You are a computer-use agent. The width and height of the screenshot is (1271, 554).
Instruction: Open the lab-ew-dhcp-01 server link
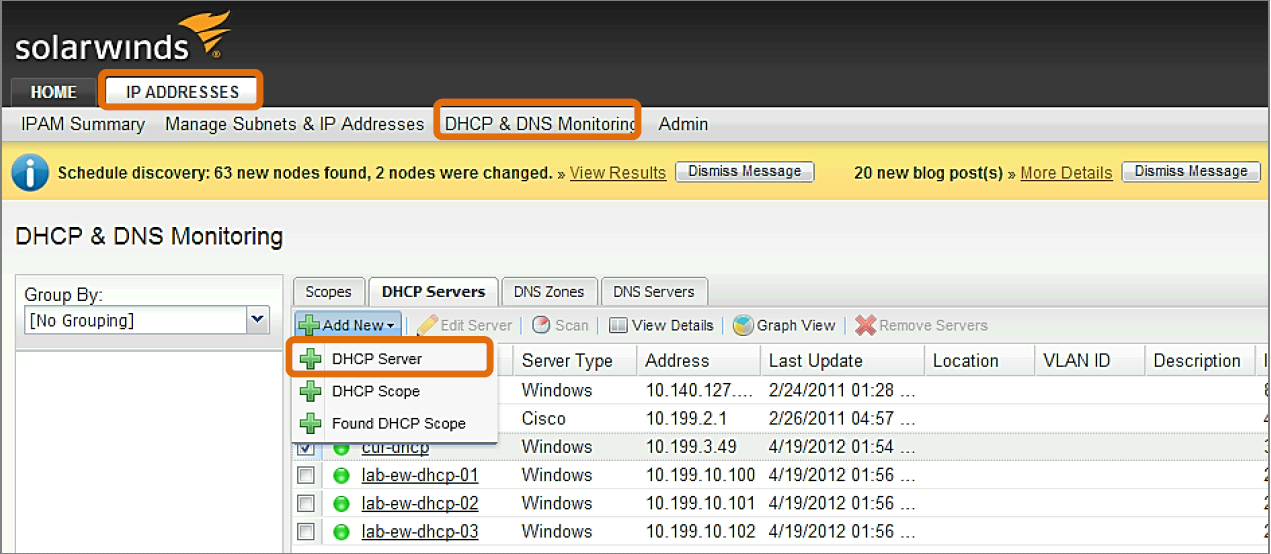pos(420,475)
